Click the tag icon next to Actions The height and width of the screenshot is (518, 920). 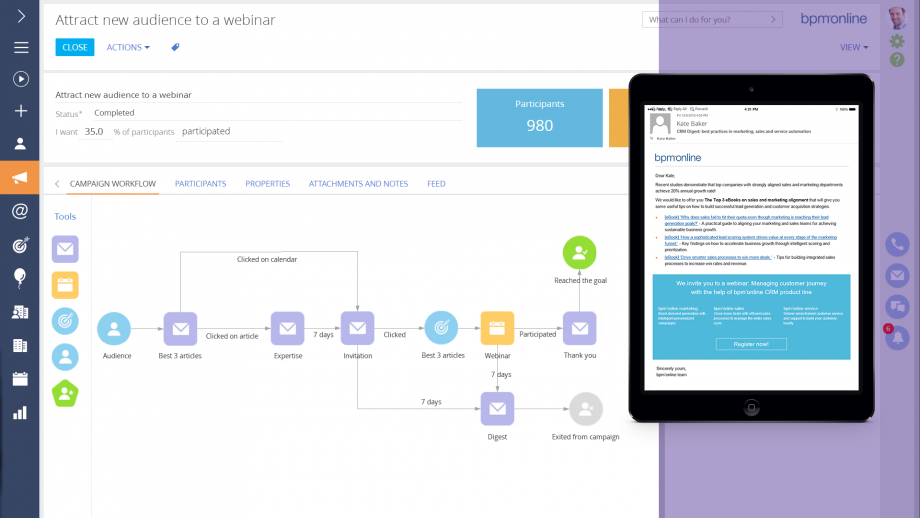coord(176,47)
